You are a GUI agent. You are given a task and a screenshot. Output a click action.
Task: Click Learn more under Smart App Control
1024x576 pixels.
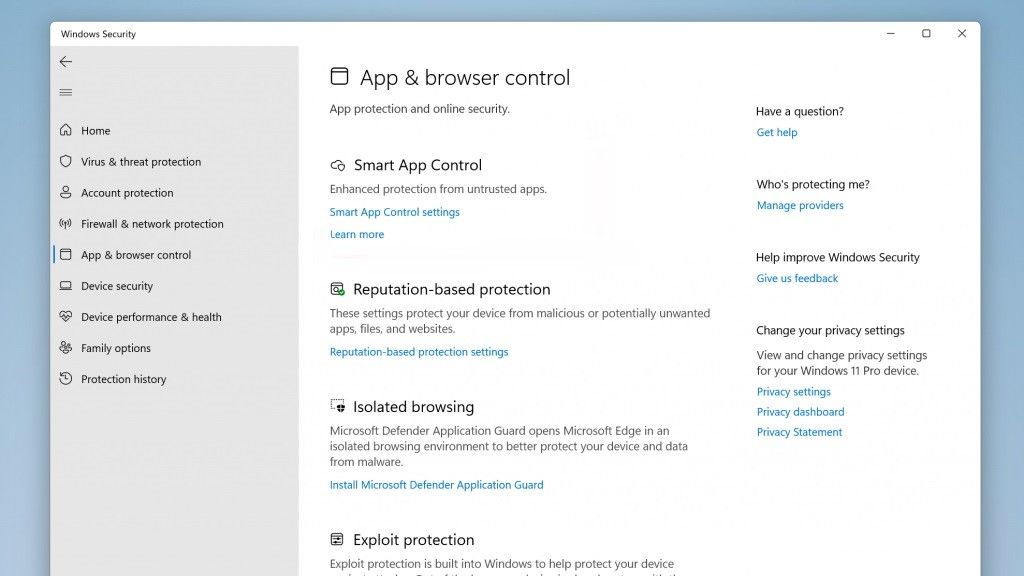tap(357, 235)
